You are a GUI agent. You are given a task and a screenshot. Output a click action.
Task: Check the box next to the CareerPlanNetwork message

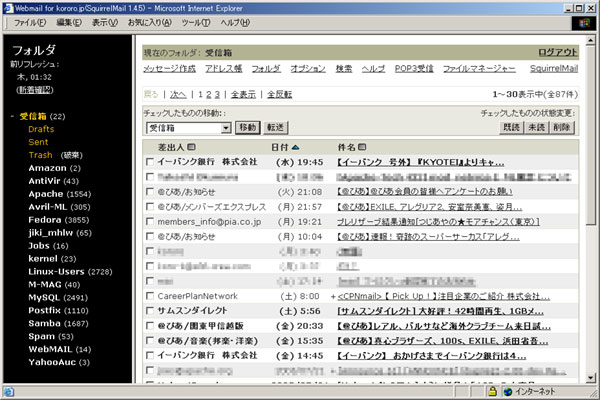pos(149,297)
